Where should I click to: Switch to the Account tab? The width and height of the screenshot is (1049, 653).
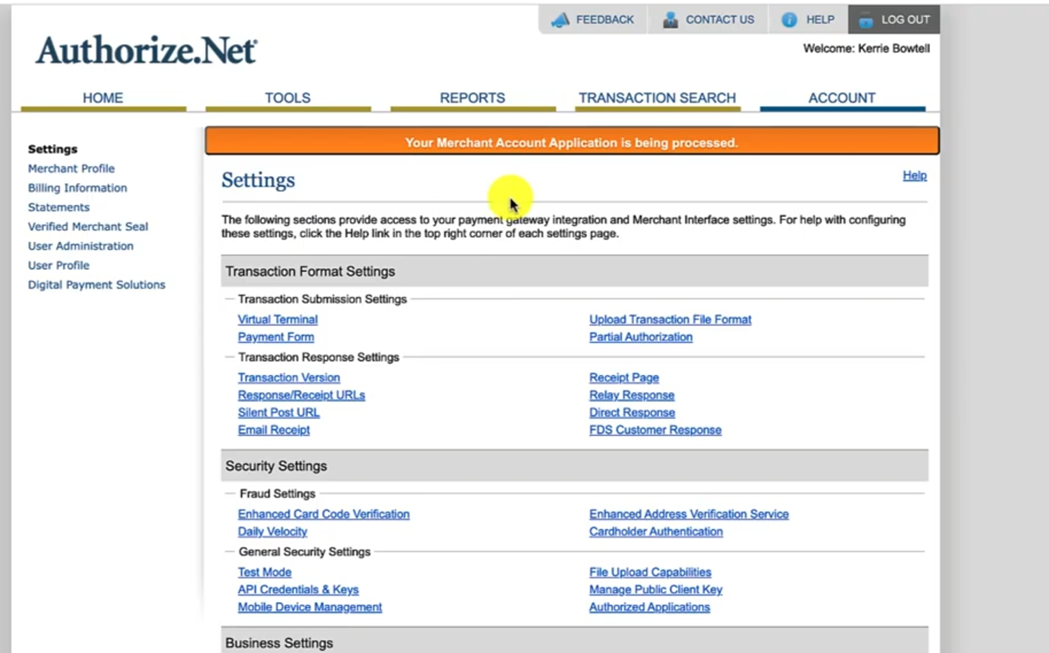pyautogui.click(x=842, y=97)
